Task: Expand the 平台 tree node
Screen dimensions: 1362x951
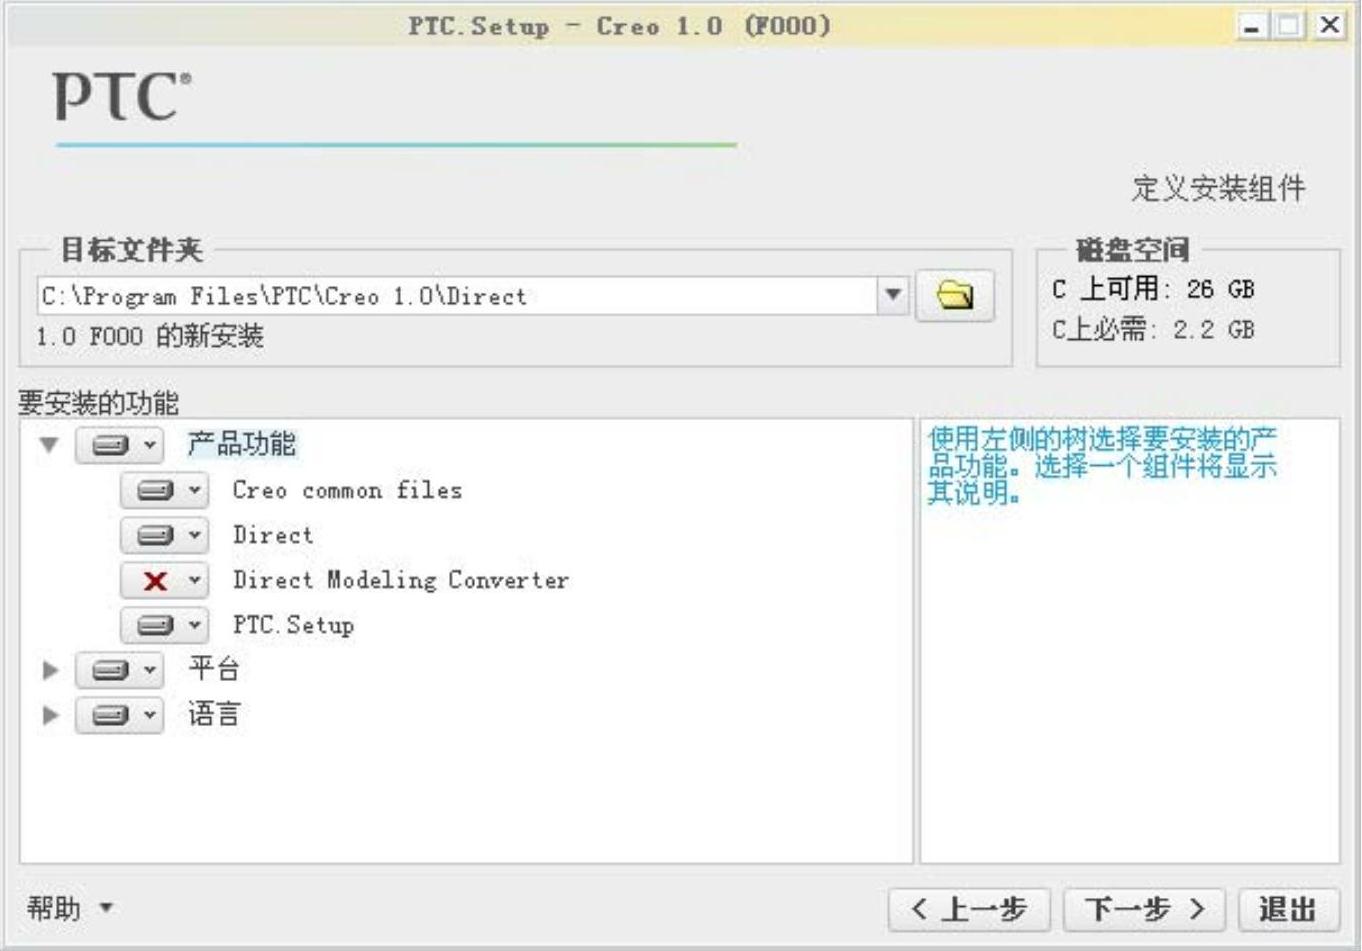Action: [x=50, y=670]
